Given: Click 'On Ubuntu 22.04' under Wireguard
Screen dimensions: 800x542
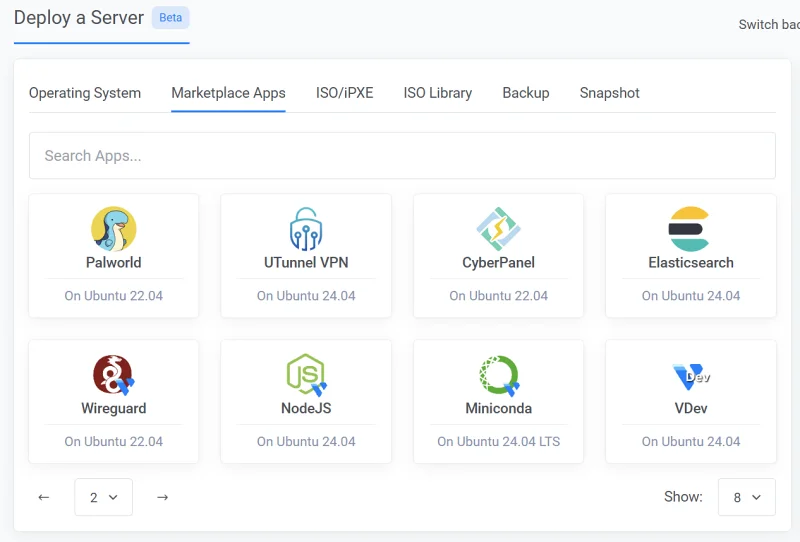Looking at the screenshot, I should coord(114,441).
